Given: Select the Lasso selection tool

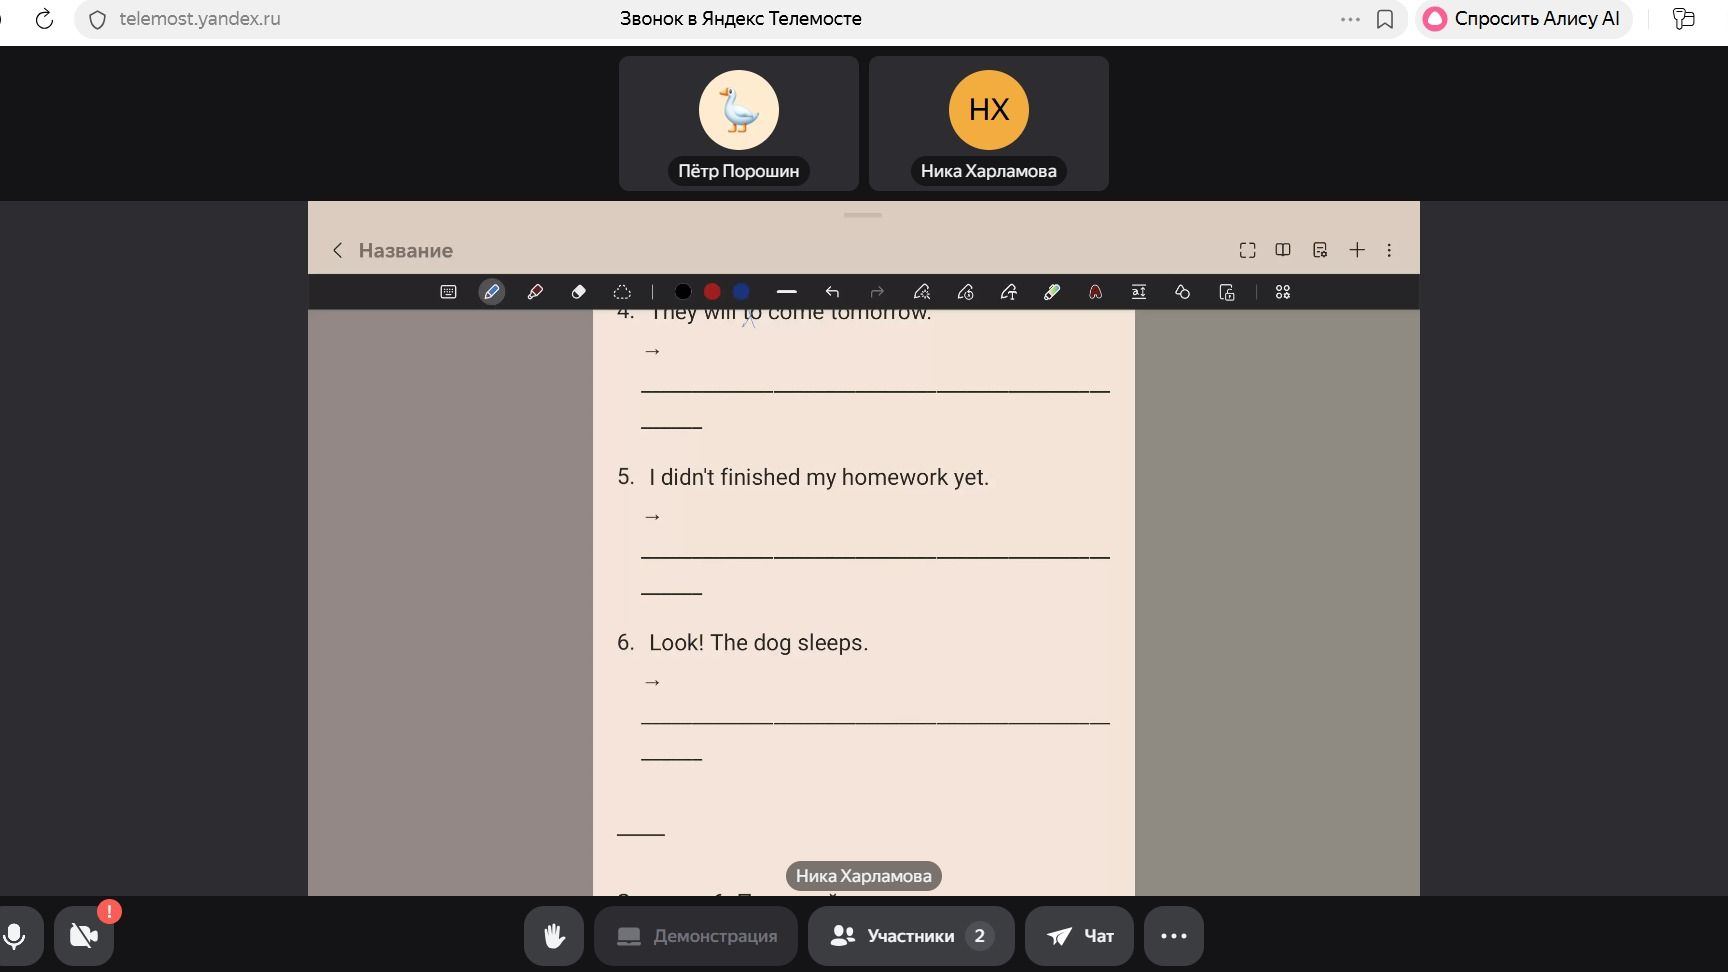Looking at the screenshot, I should point(622,292).
